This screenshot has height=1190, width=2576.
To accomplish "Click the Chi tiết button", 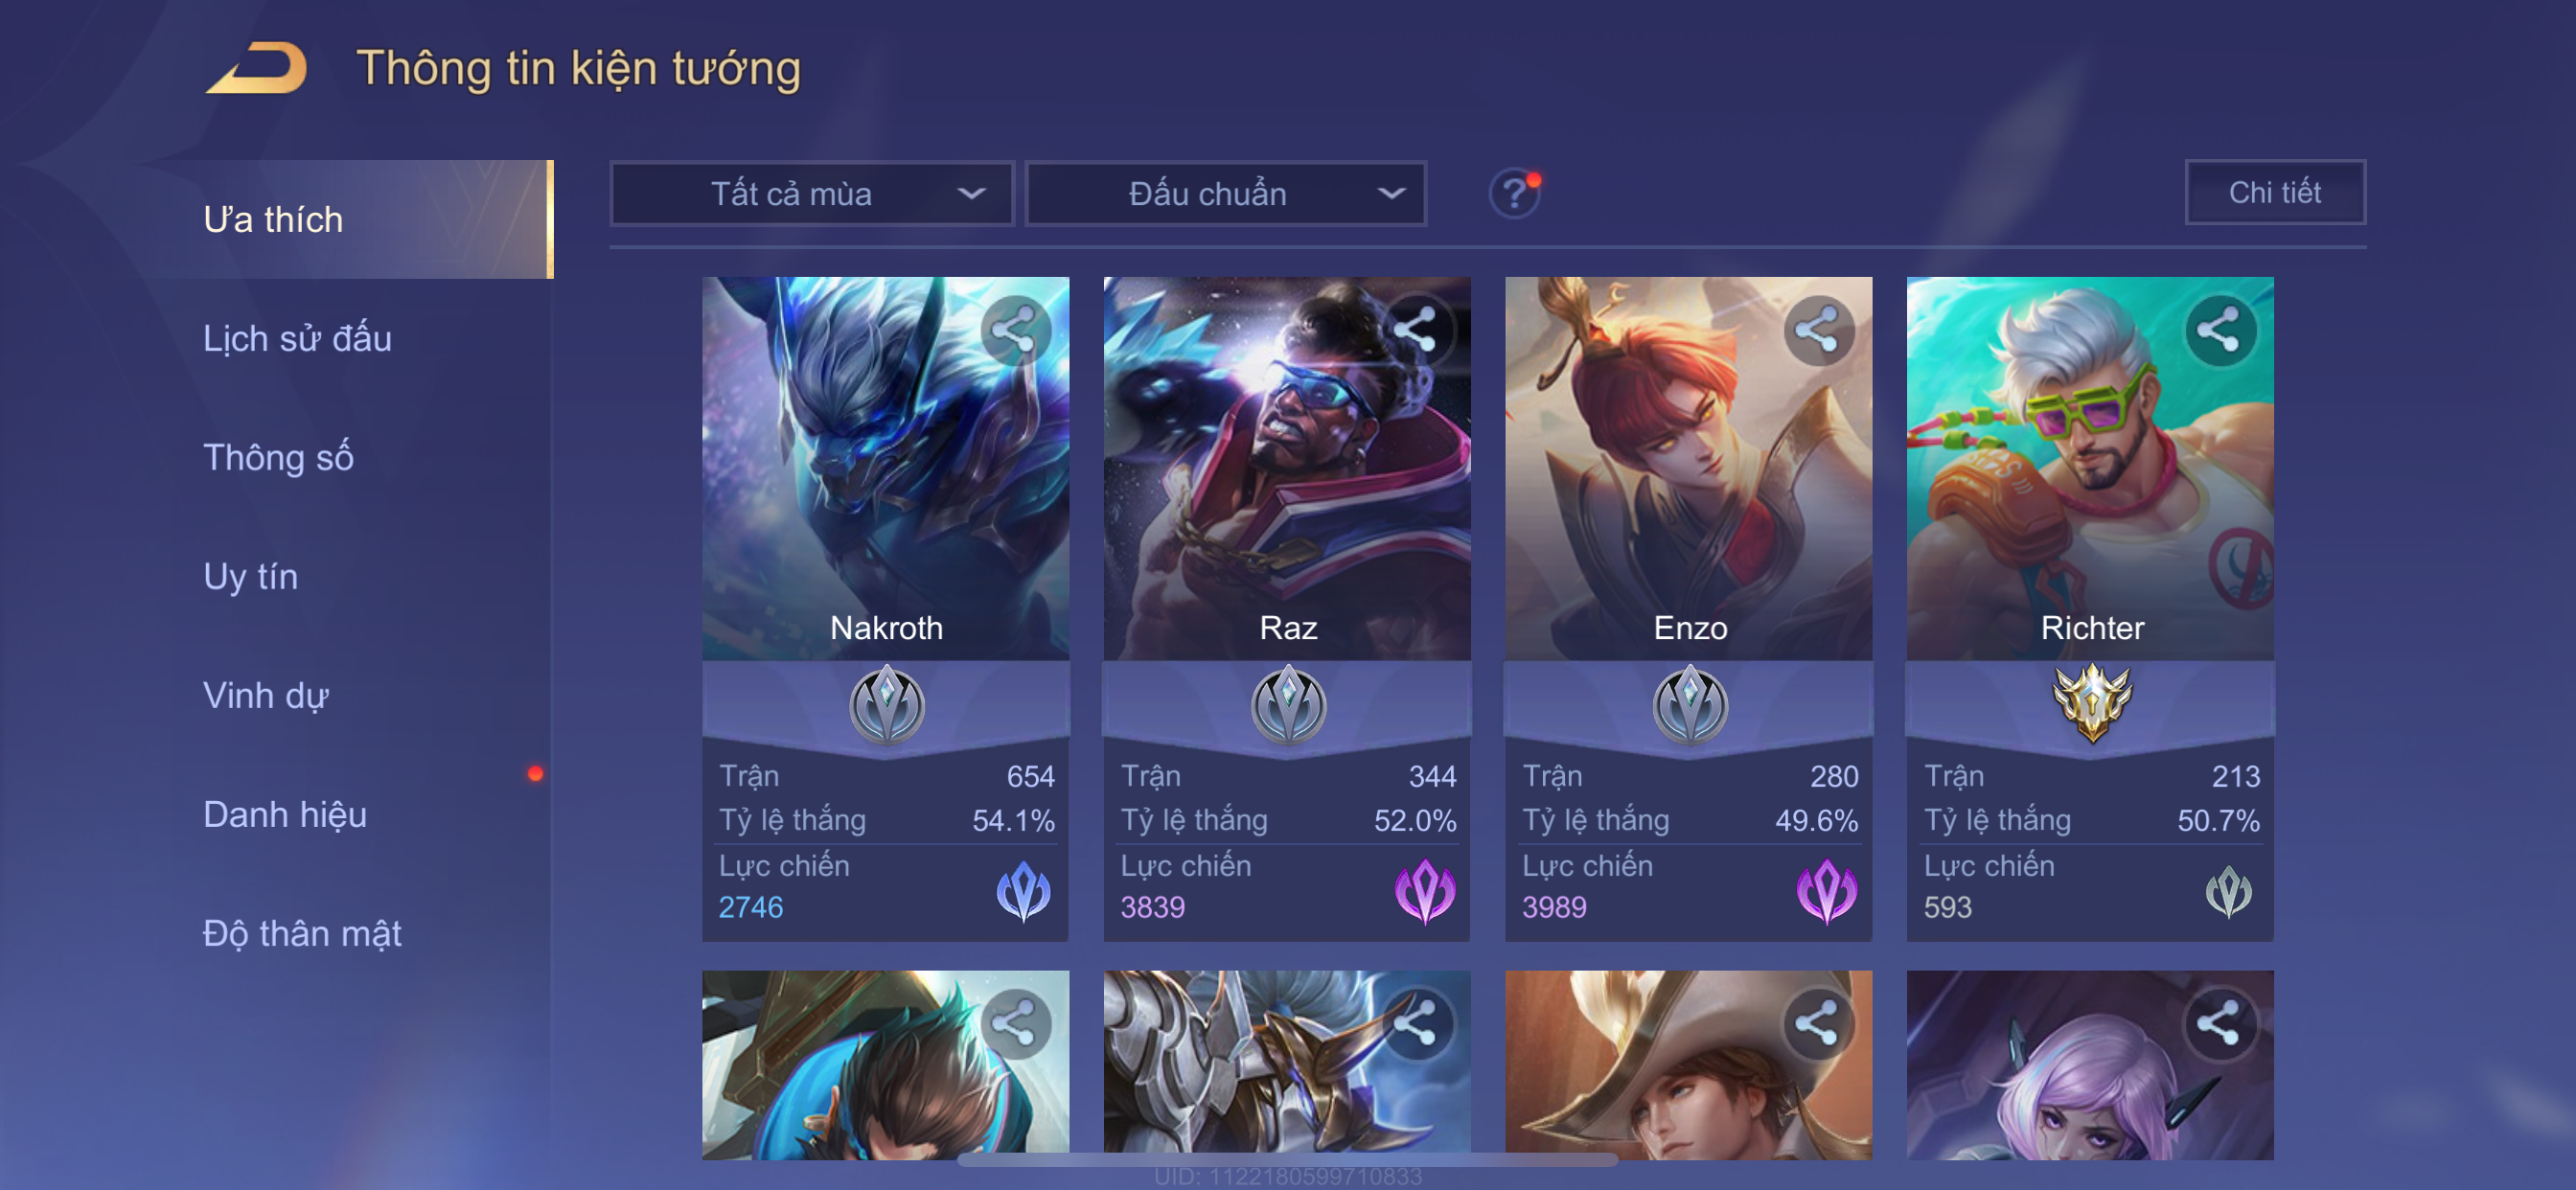I will point(2275,192).
